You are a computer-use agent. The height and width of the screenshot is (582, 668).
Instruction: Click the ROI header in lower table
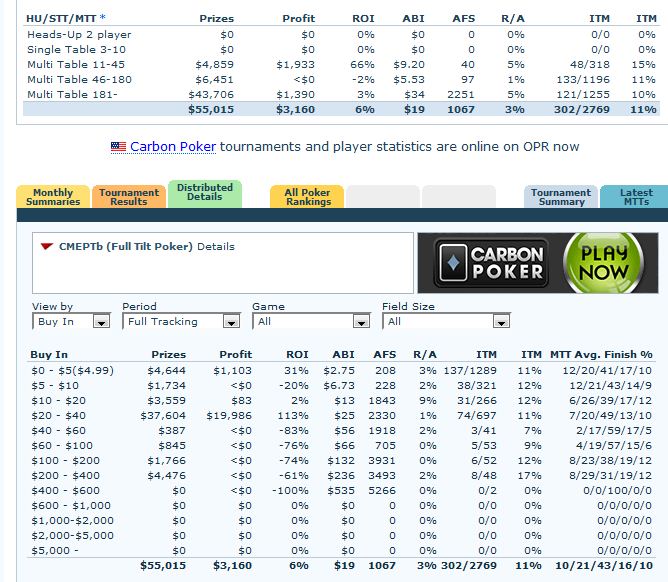point(297,354)
